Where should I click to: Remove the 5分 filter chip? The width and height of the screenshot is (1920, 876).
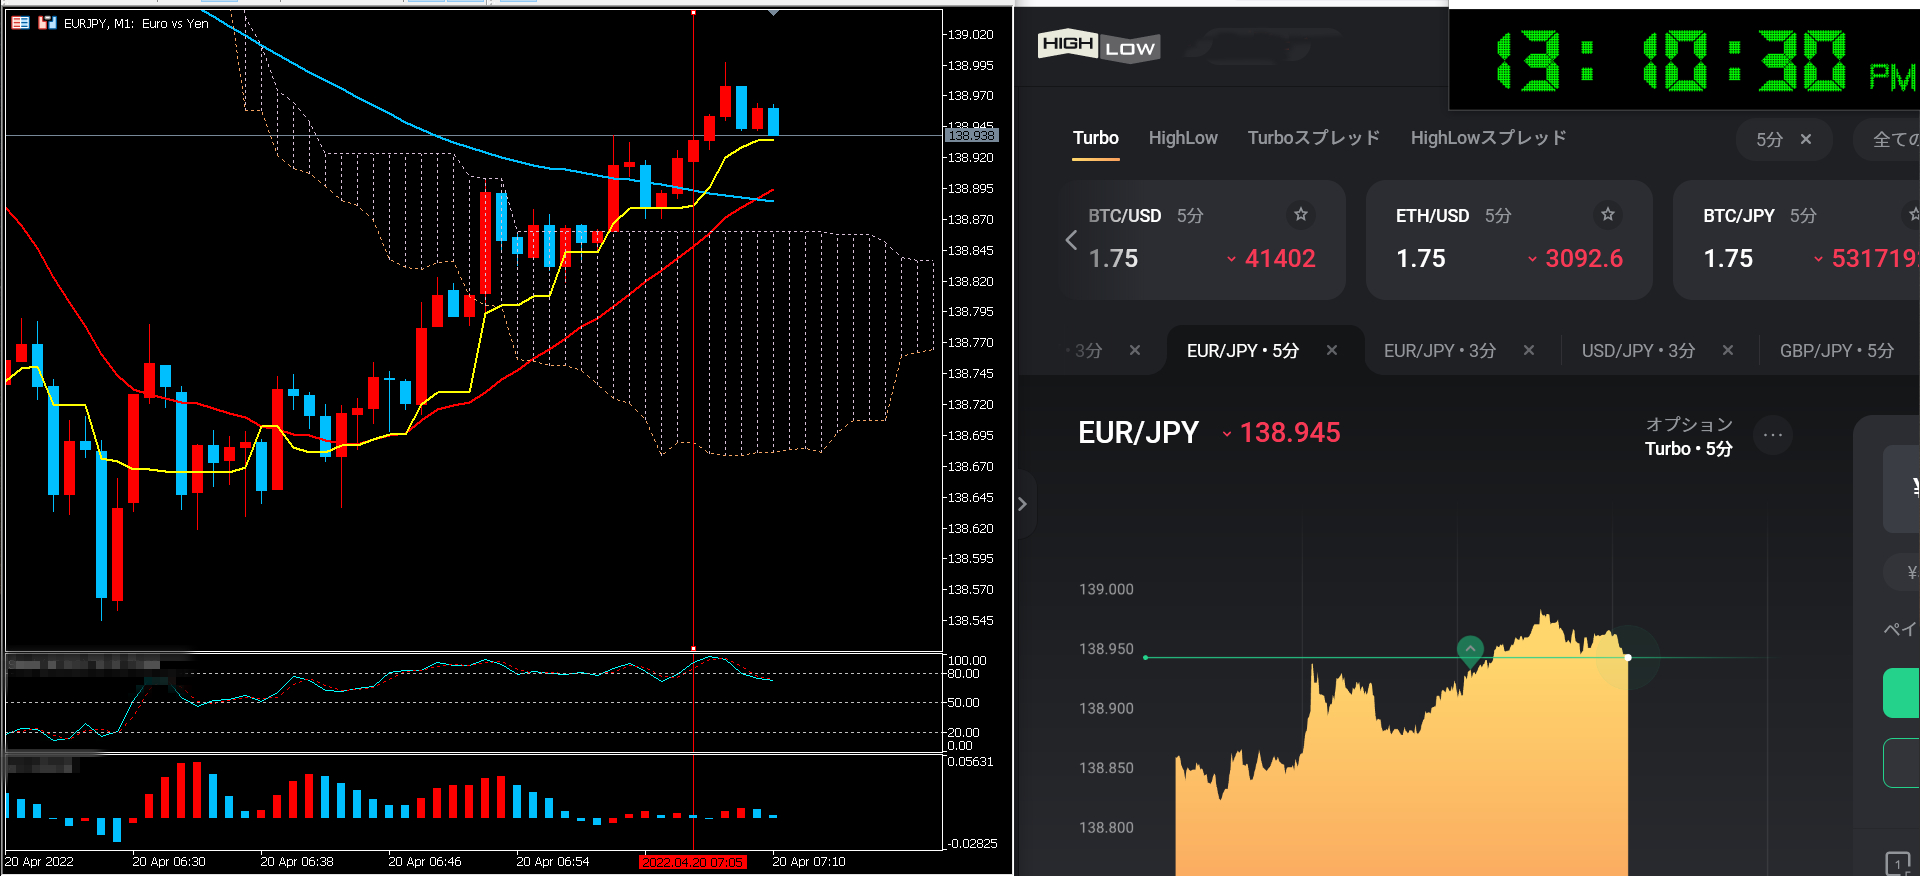pos(1805,139)
